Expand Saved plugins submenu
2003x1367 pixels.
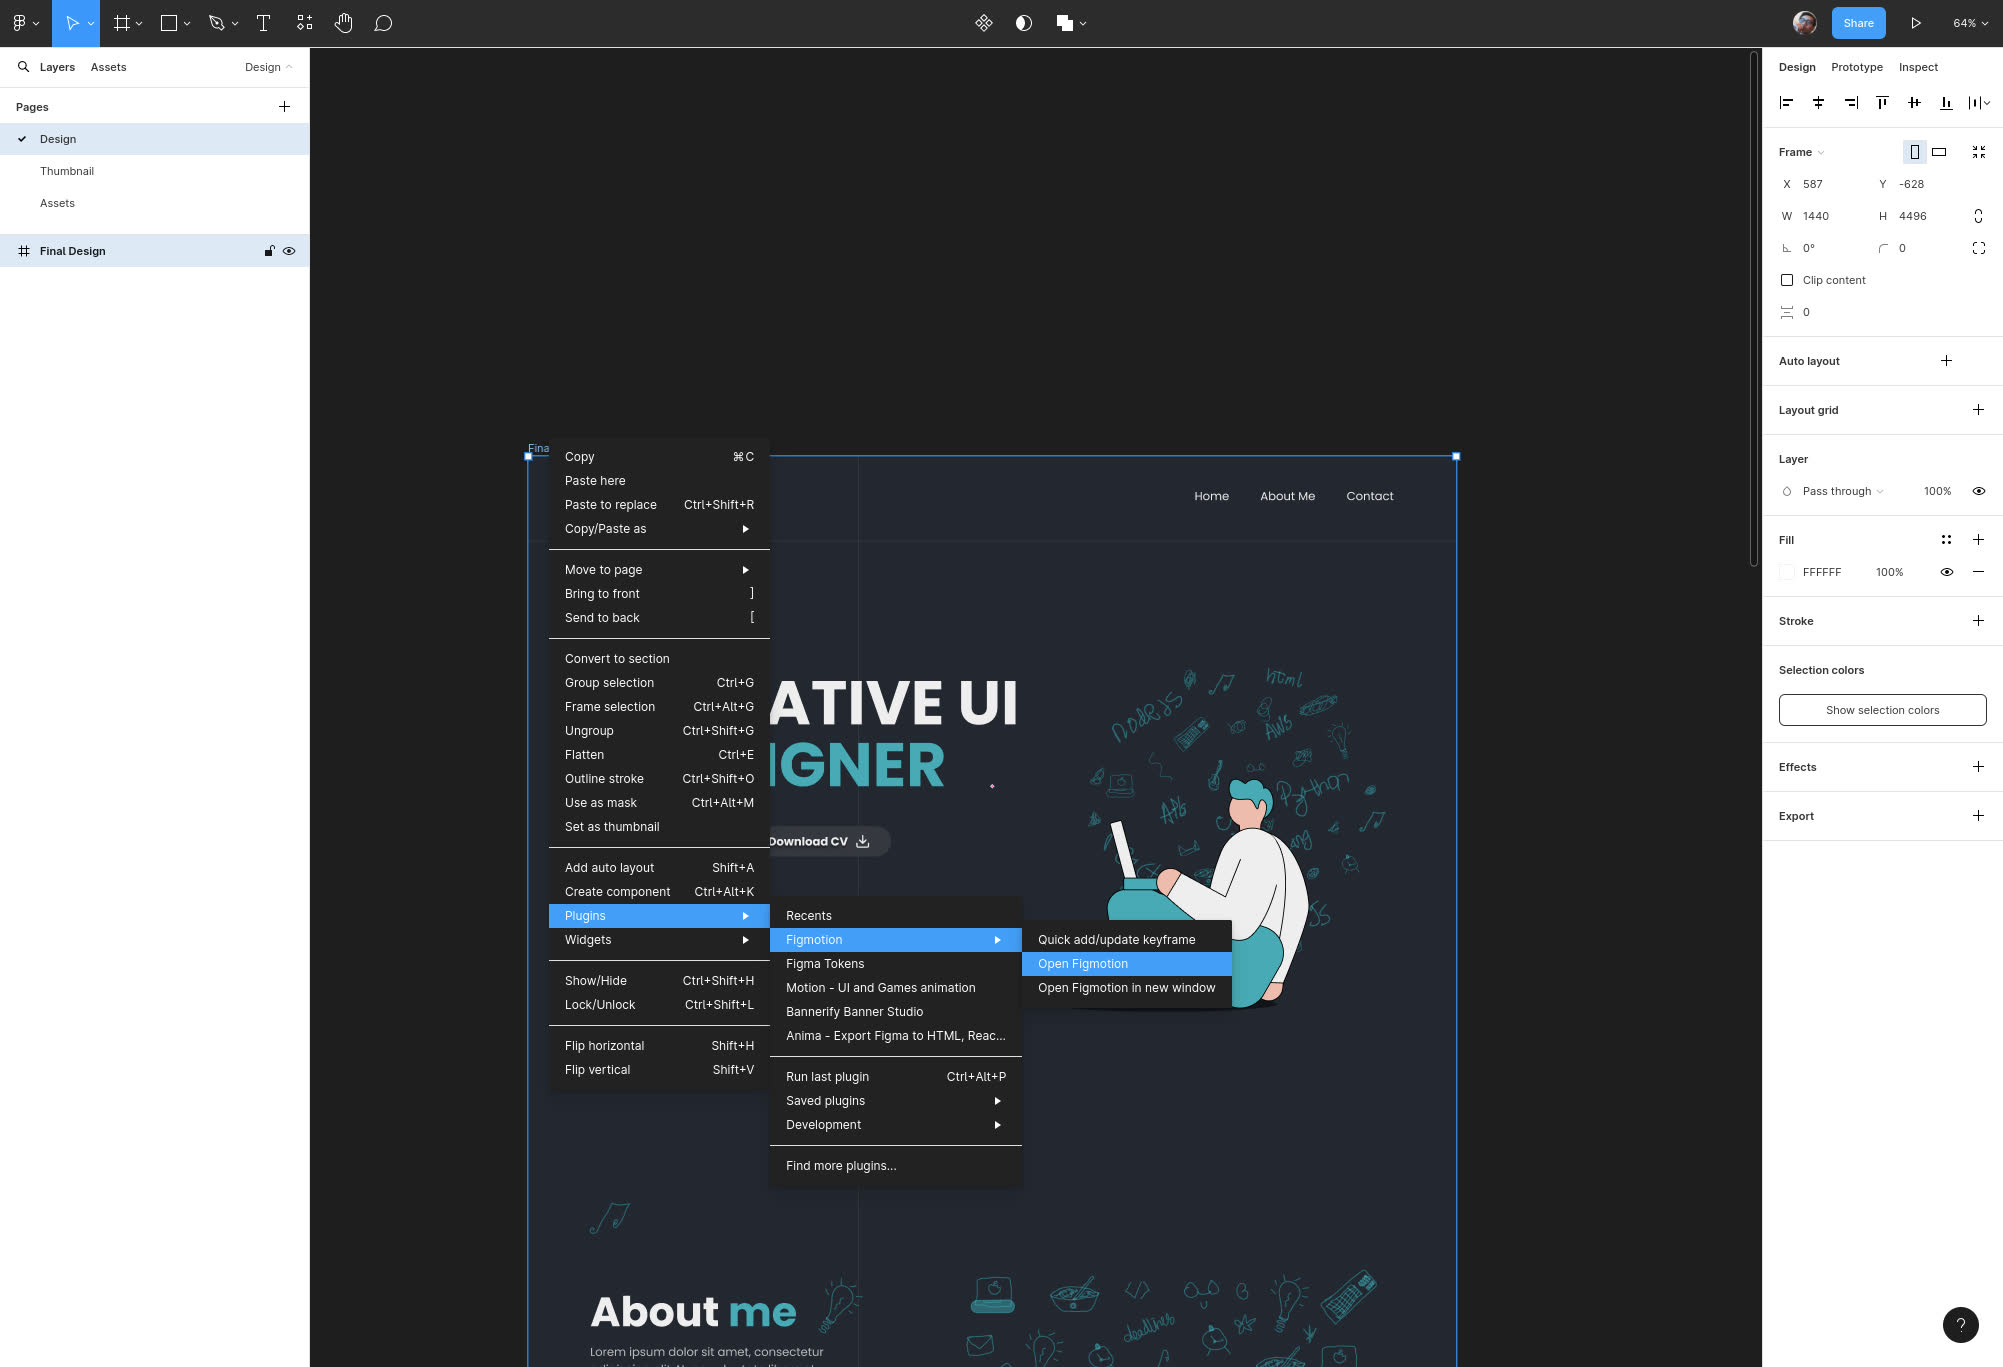coord(896,1101)
